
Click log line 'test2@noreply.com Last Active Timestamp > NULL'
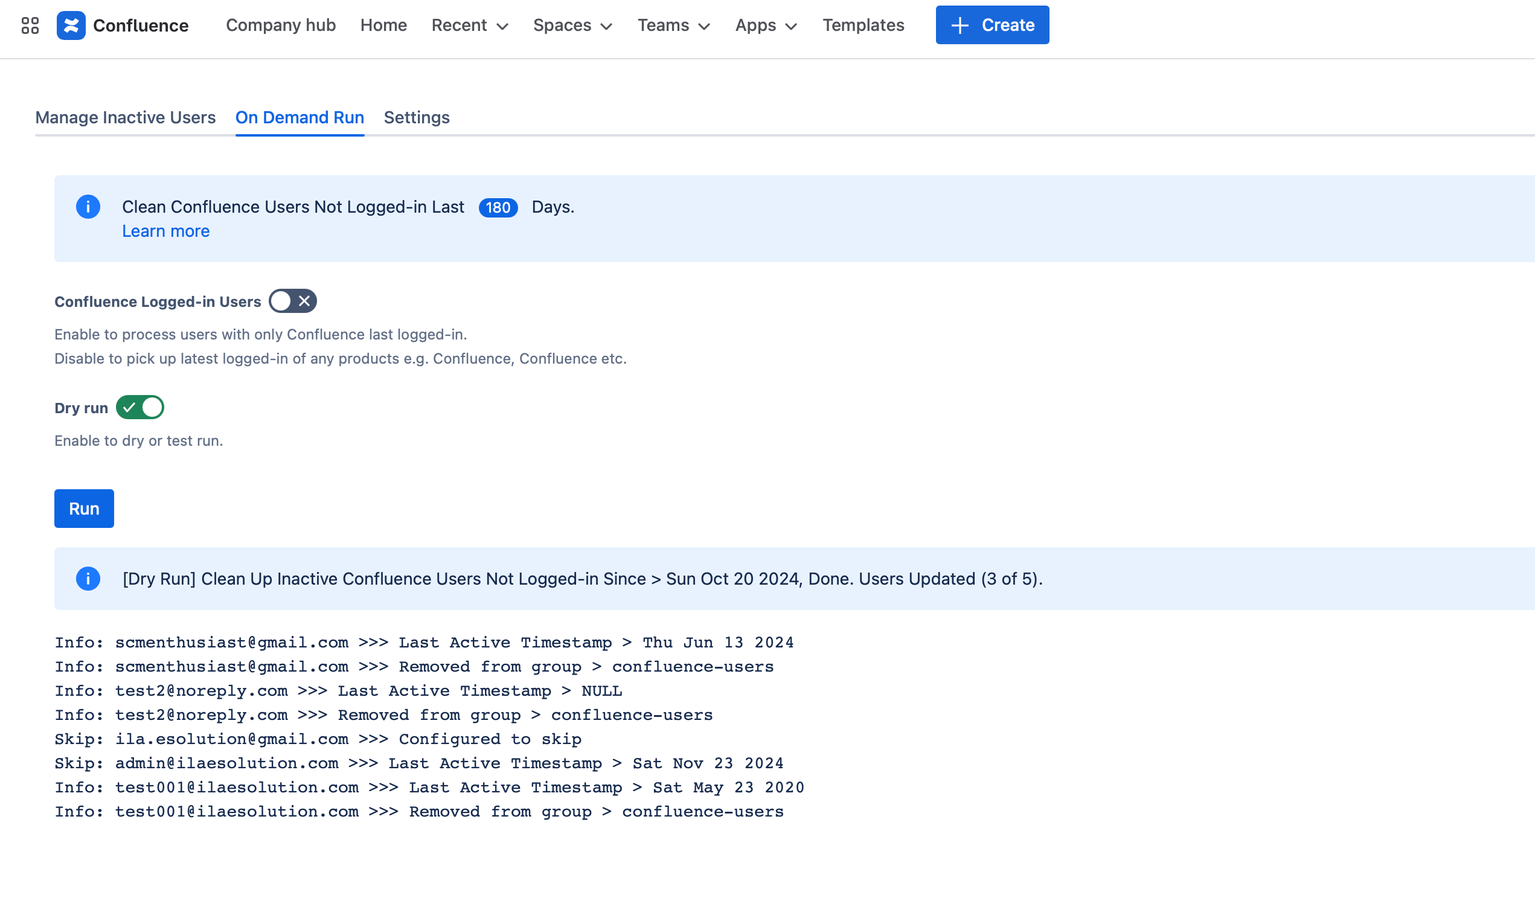pyautogui.click(x=338, y=690)
